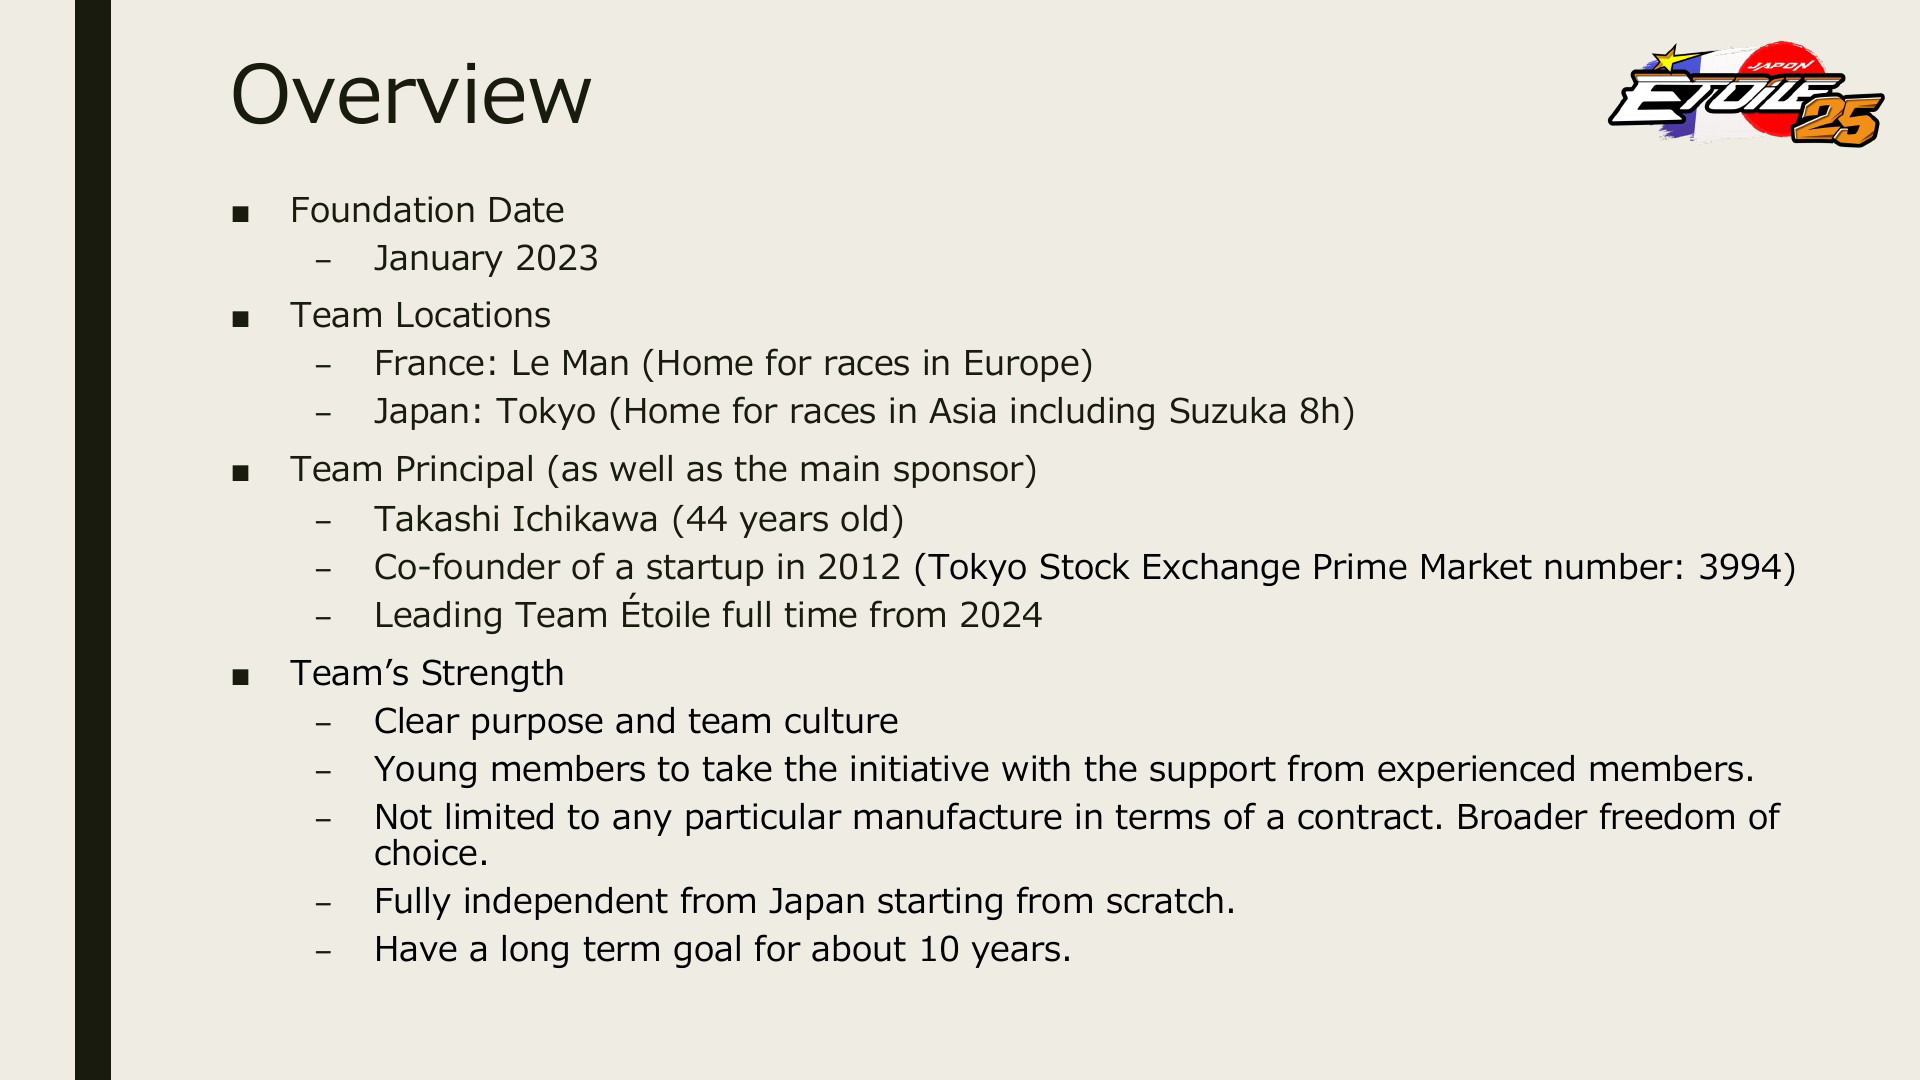Click the Not limited to any manufacture line
Viewport: 1920px width, 1080px height.
click(x=1077, y=835)
